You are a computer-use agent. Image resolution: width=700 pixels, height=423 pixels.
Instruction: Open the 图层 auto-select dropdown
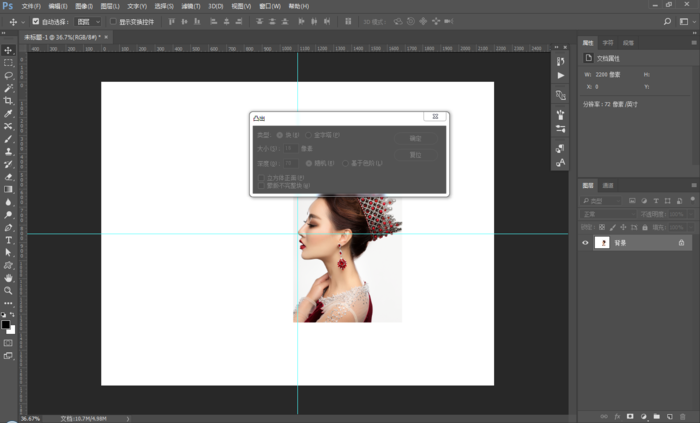[x=88, y=21]
